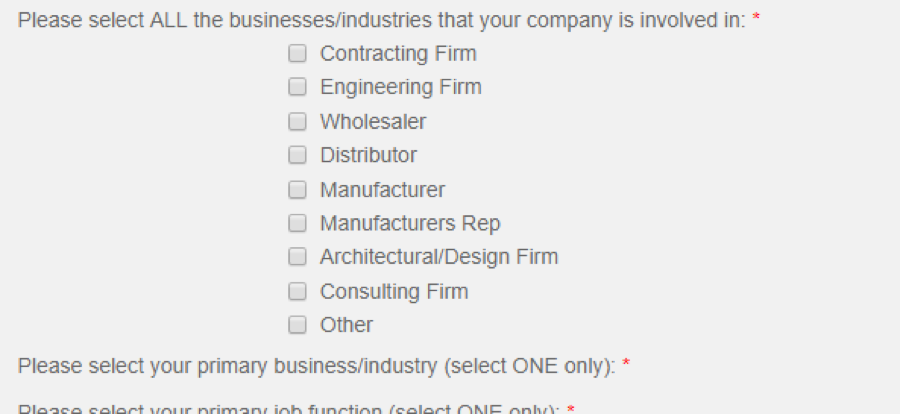This screenshot has width=900, height=414.
Task: Click the Architectural/Design Firm label text
Action: tap(439, 257)
